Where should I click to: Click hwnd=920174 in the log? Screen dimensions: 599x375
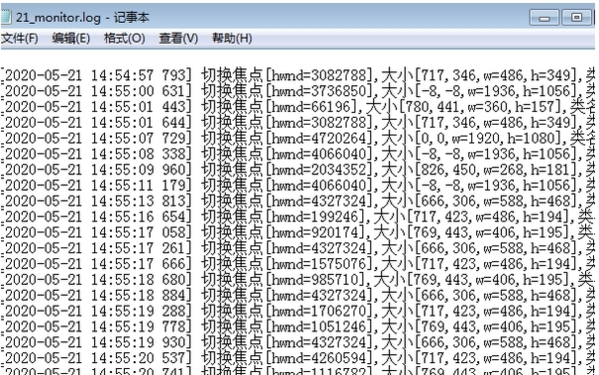316,233
